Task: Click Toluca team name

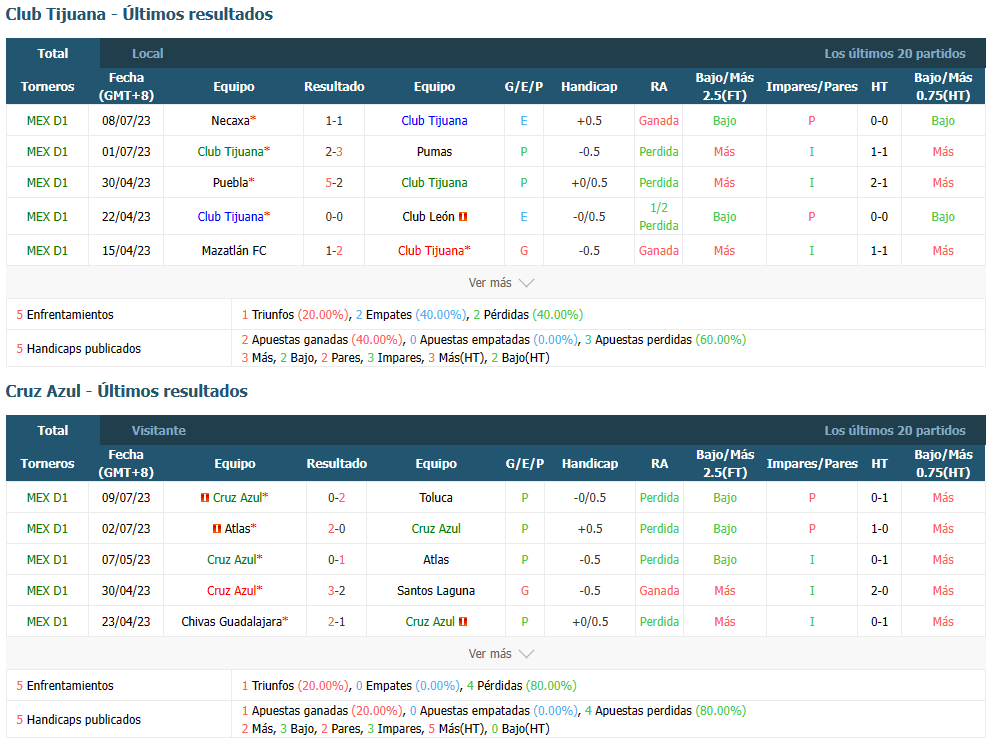Action: point(436,498)
